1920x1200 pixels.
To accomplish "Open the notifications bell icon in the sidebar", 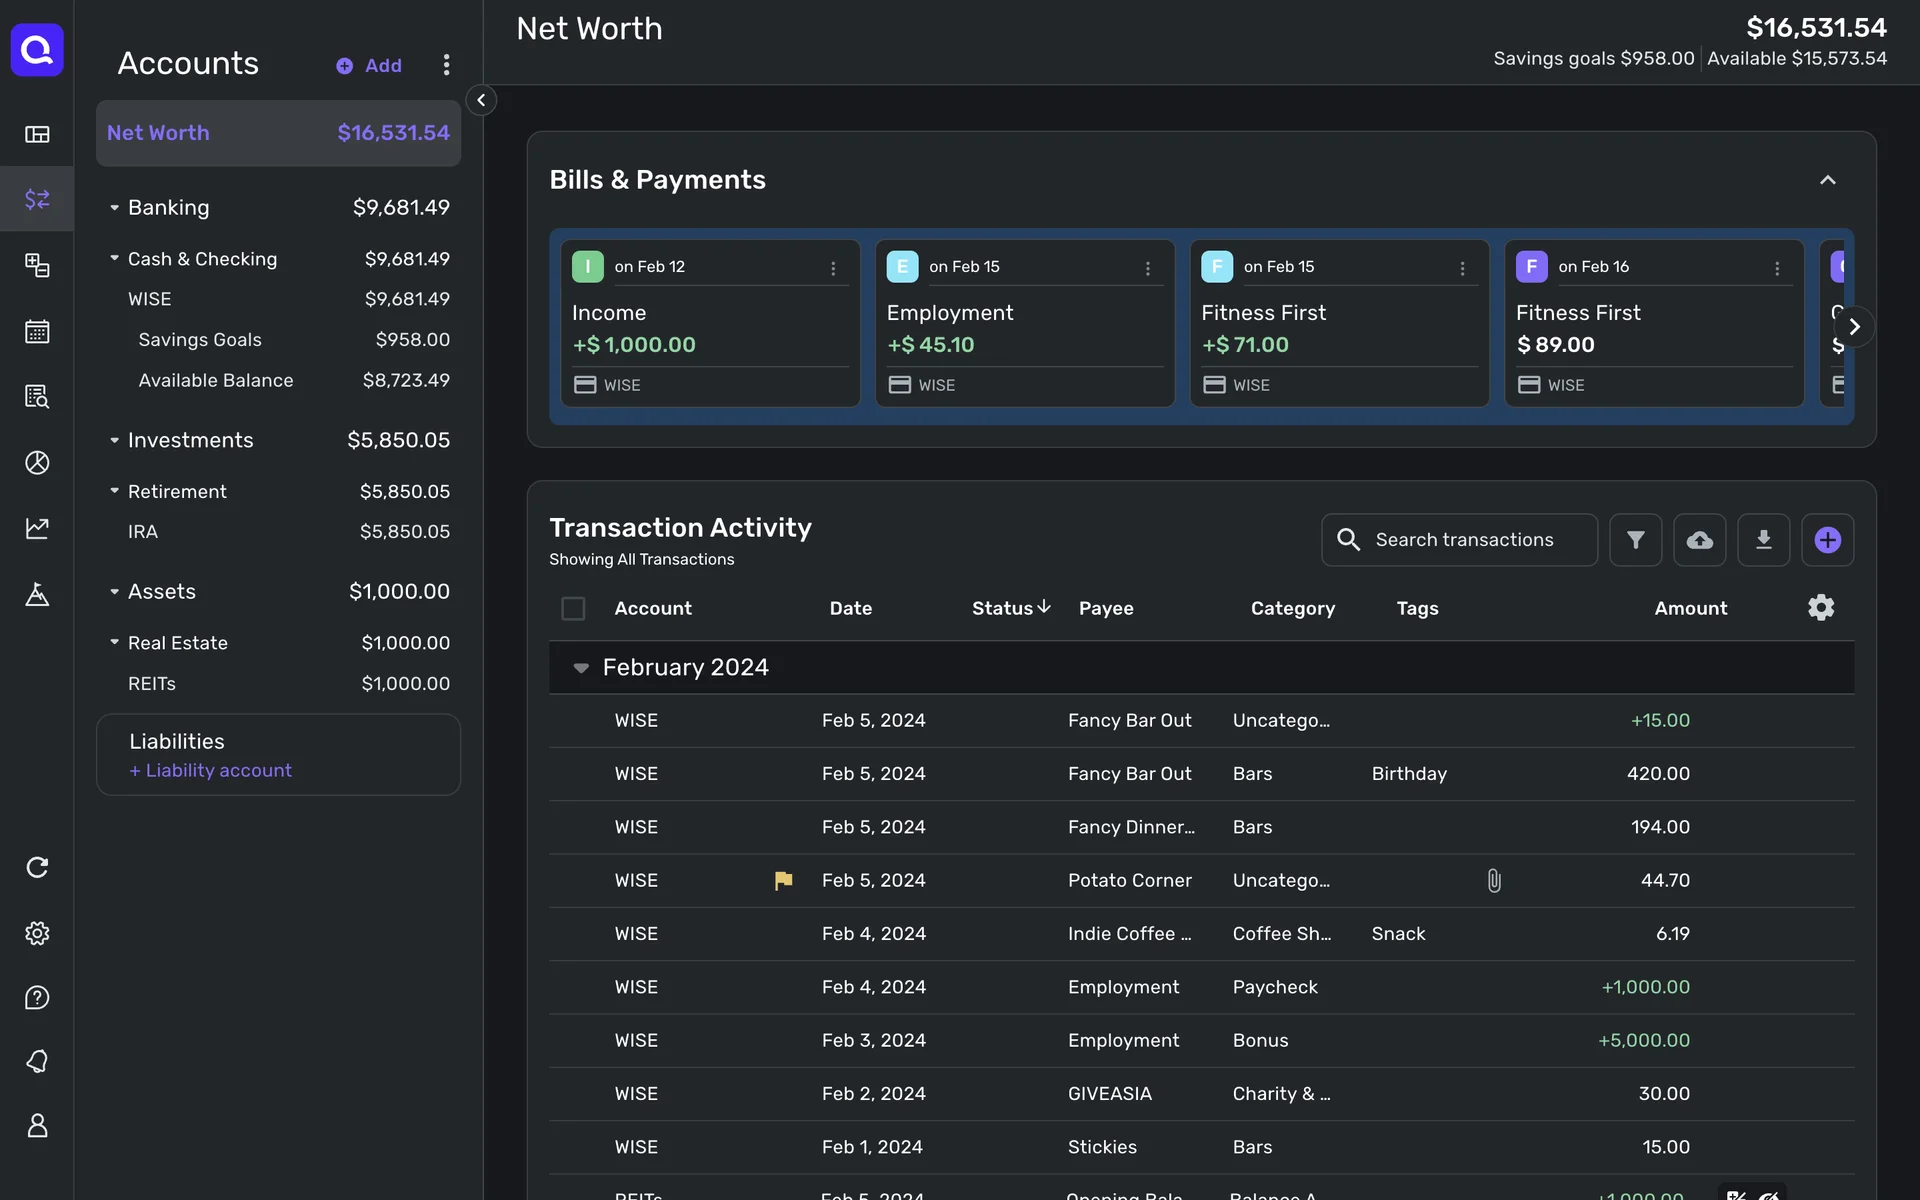I will 37,1061.
